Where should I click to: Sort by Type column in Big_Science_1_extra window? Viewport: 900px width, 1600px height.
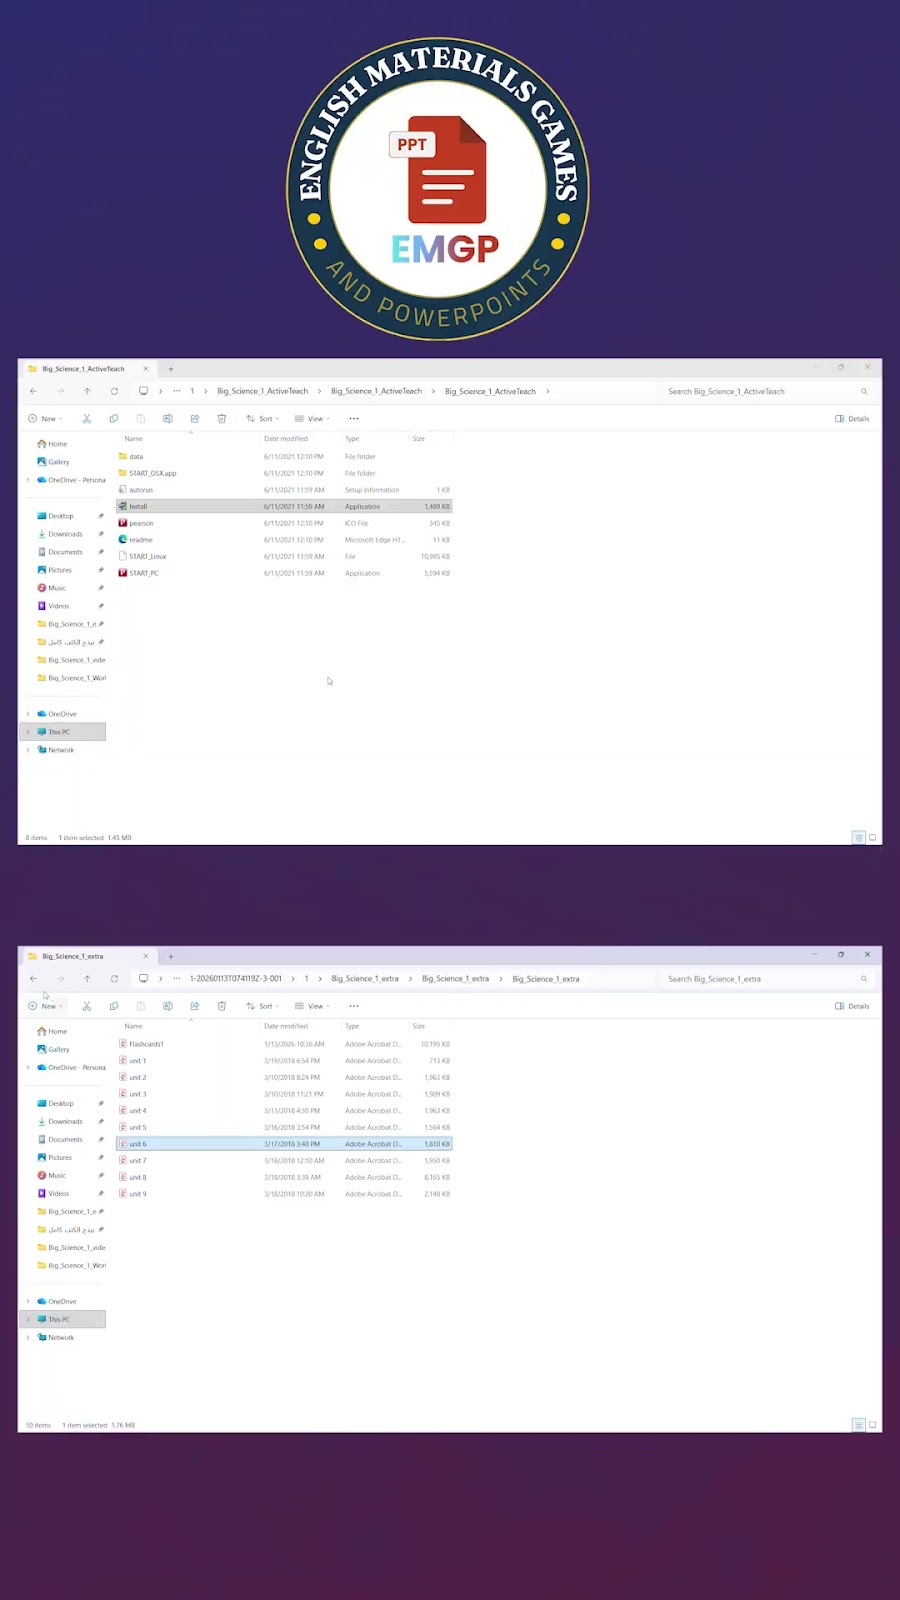click(352, 1026)
